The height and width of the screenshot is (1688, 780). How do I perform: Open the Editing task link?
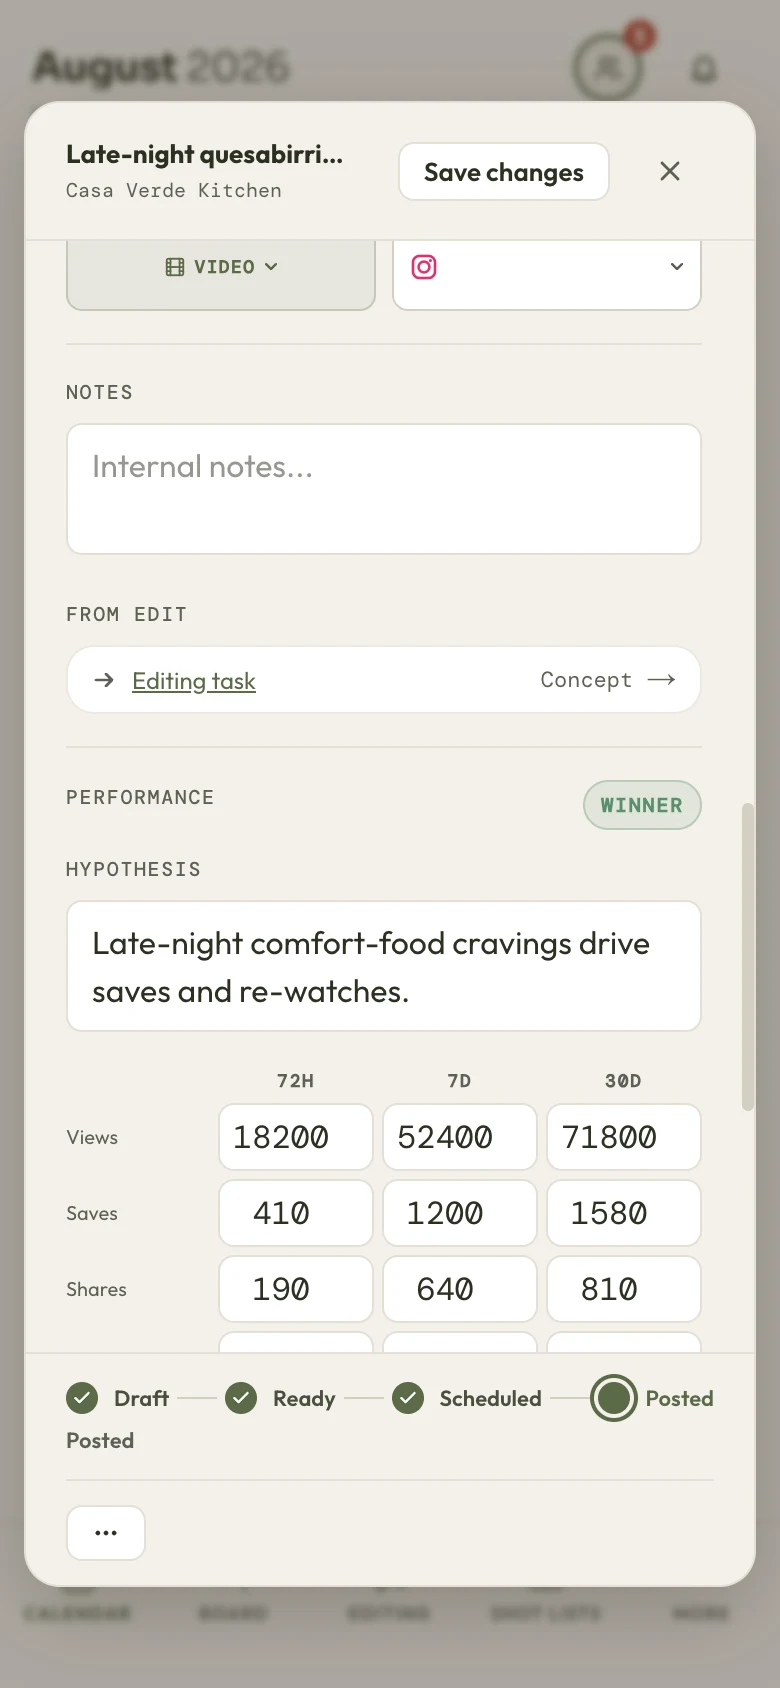(x=194, y=681)
